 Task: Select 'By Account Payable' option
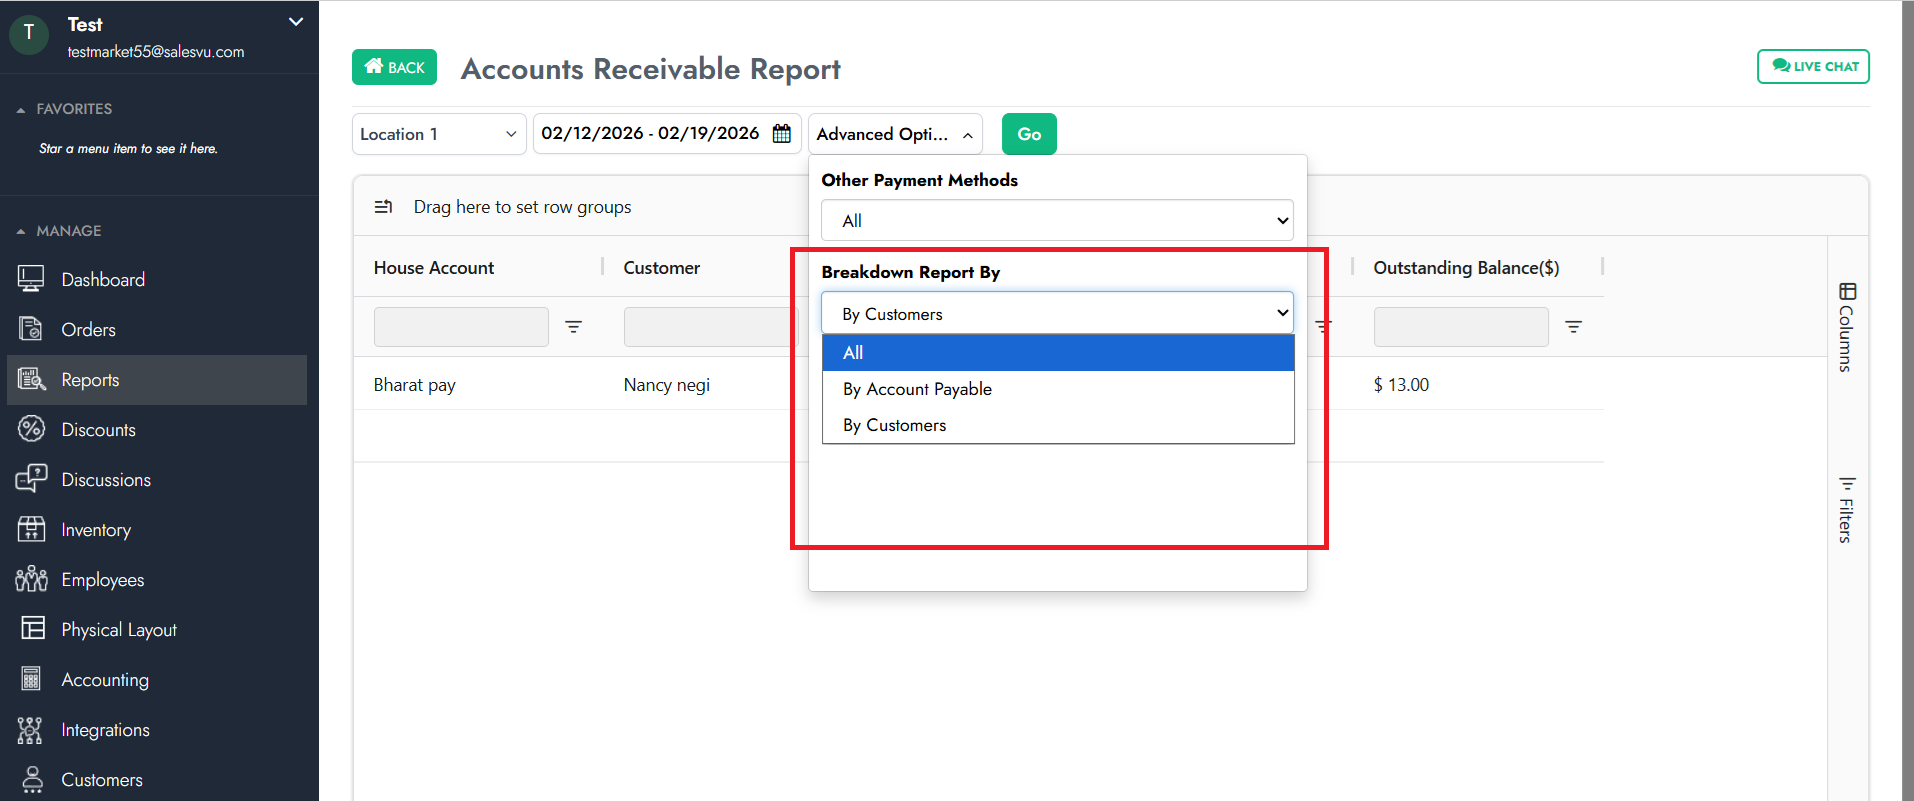pos(917,389)
